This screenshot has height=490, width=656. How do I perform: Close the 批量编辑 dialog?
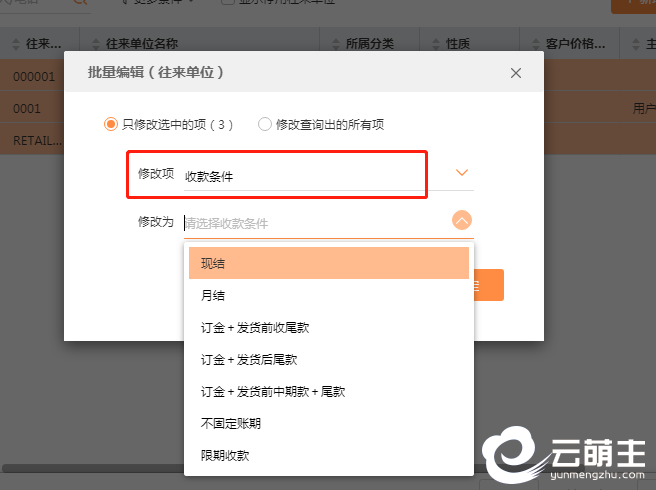pos(516,73)
